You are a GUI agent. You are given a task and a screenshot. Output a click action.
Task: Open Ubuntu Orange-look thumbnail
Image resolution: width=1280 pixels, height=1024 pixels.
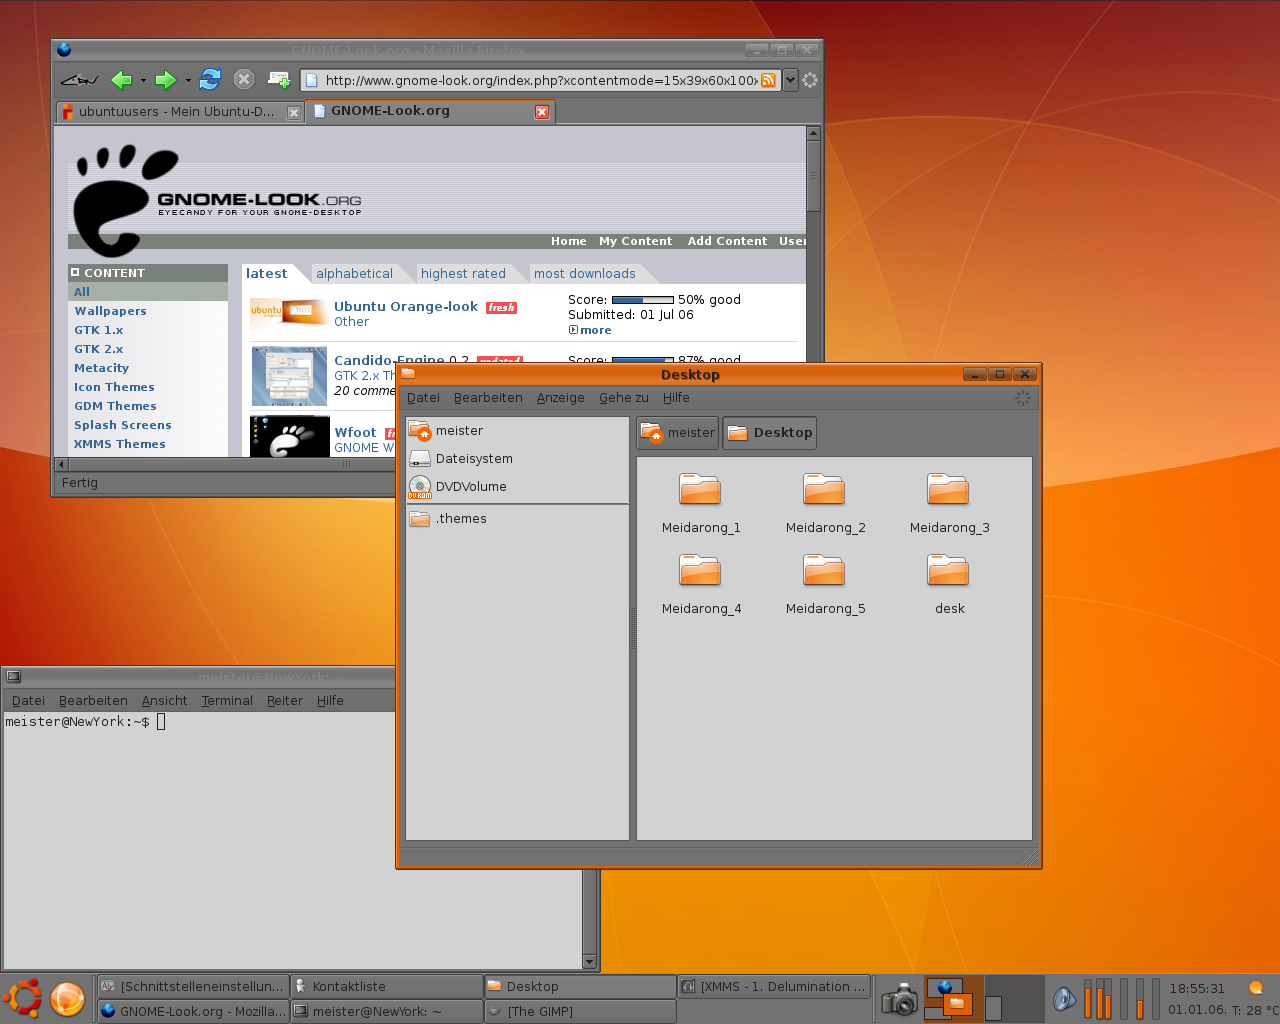coord(288,311)
